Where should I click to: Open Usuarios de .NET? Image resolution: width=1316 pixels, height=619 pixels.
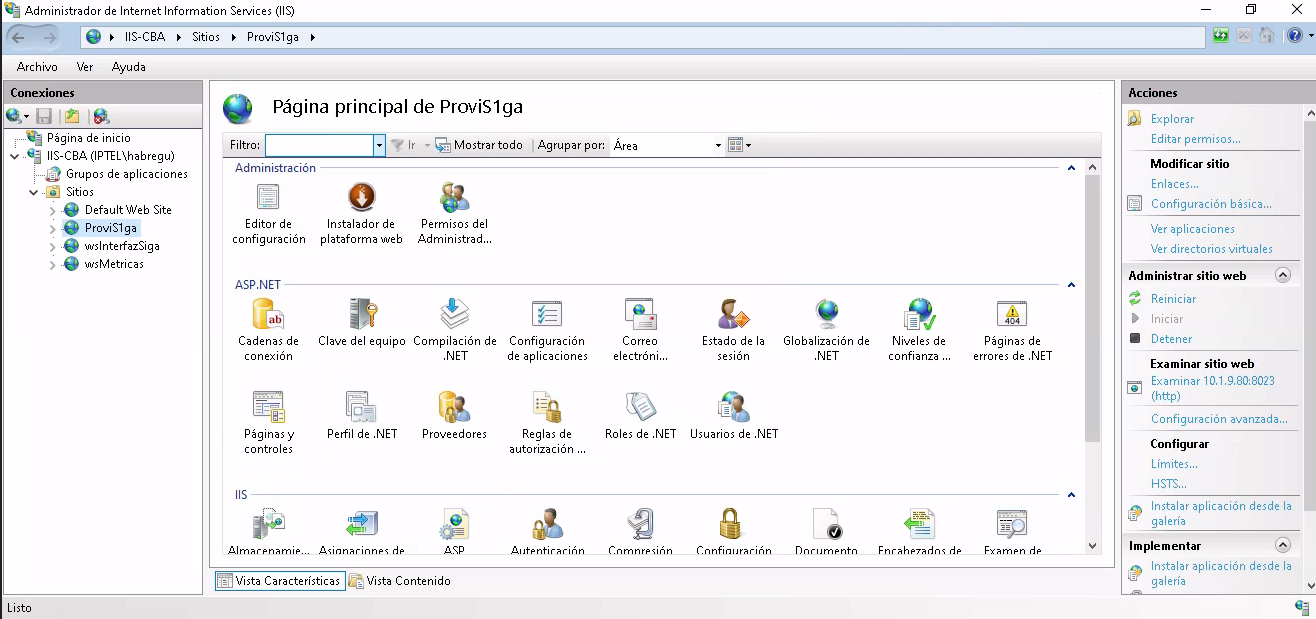tap(733, 417)
